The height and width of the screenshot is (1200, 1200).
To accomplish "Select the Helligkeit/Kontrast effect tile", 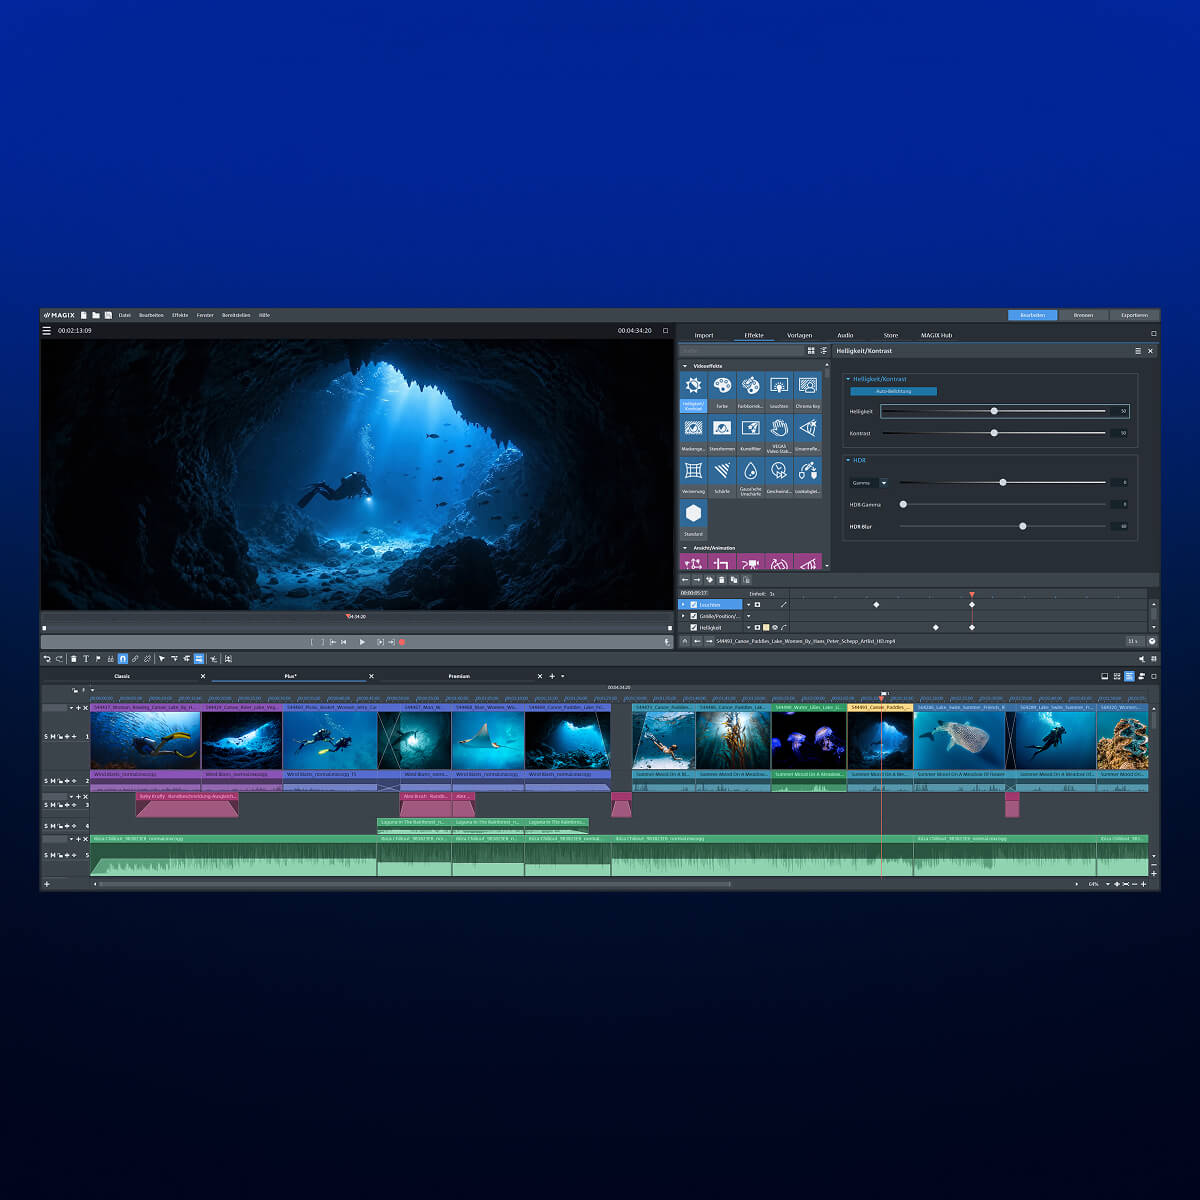I will coord(693,392).
